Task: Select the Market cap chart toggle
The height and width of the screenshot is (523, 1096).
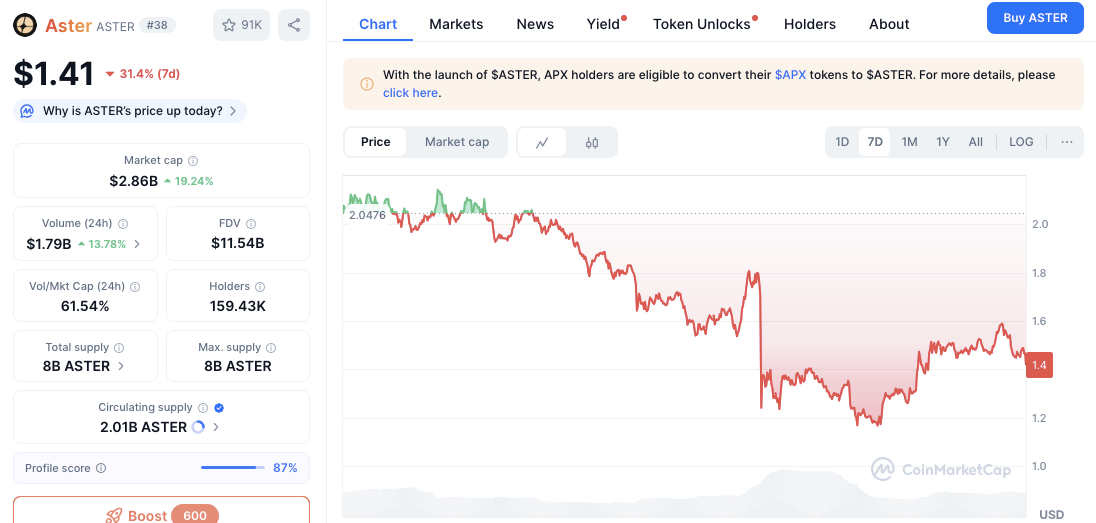Action: point(457,142)
